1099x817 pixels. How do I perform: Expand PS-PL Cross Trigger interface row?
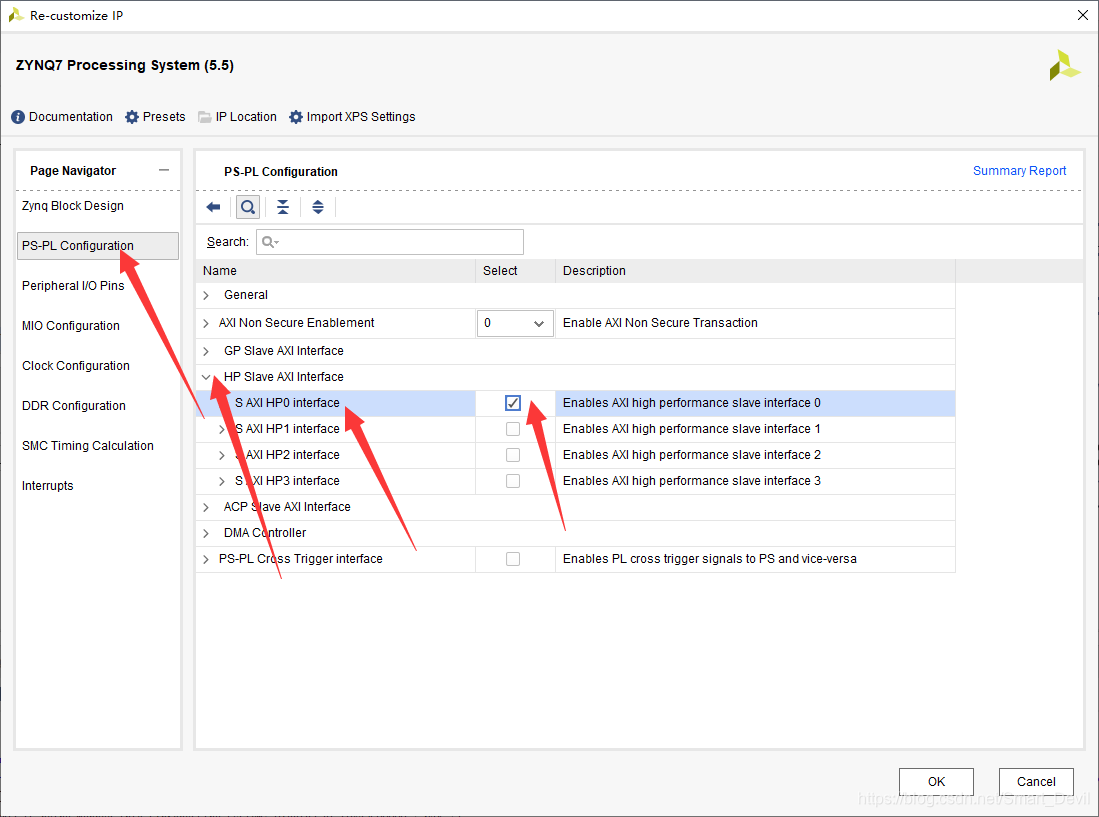[206, 559]
